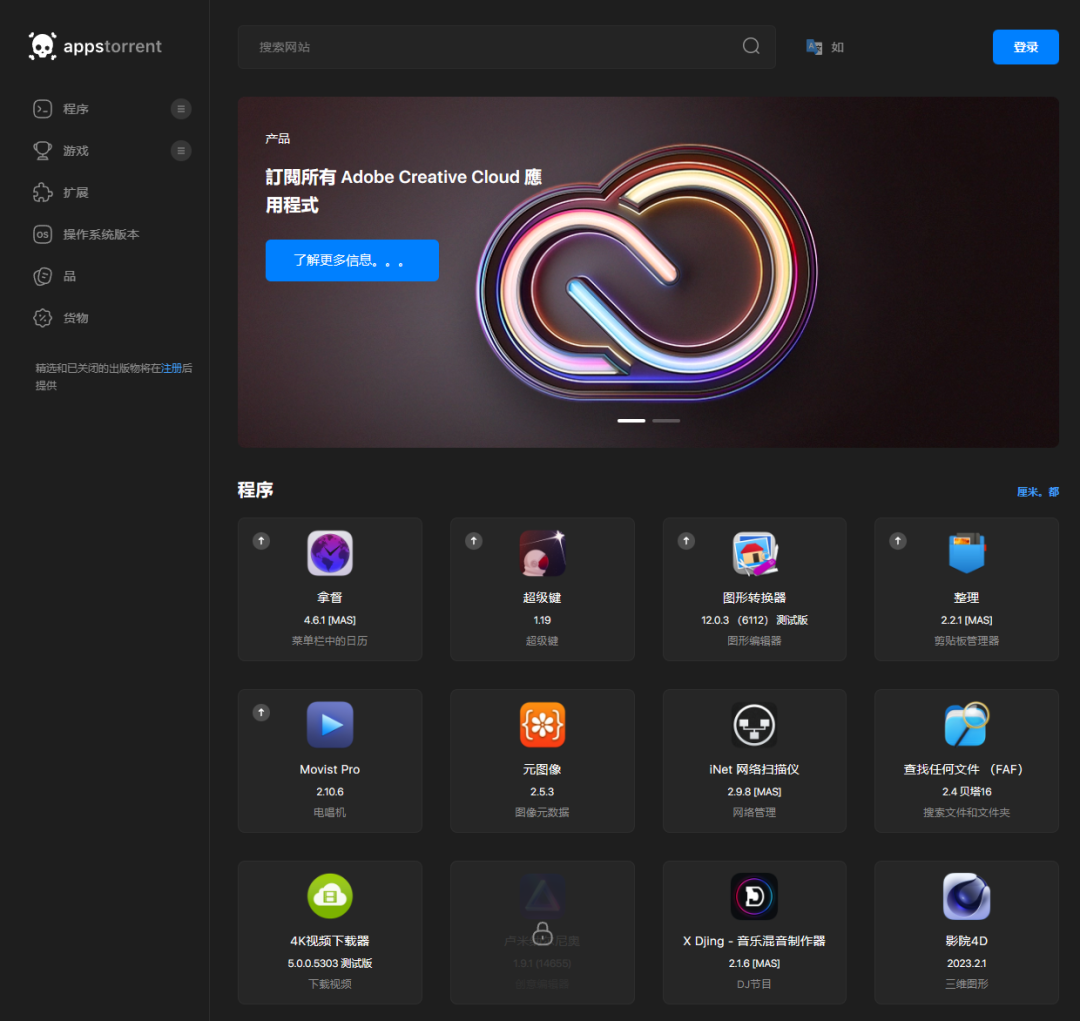Image resolution: width=1080 pixels, height=1021 pixels.
Task: Click the language translate icon
Action: [x=814, y=47]
